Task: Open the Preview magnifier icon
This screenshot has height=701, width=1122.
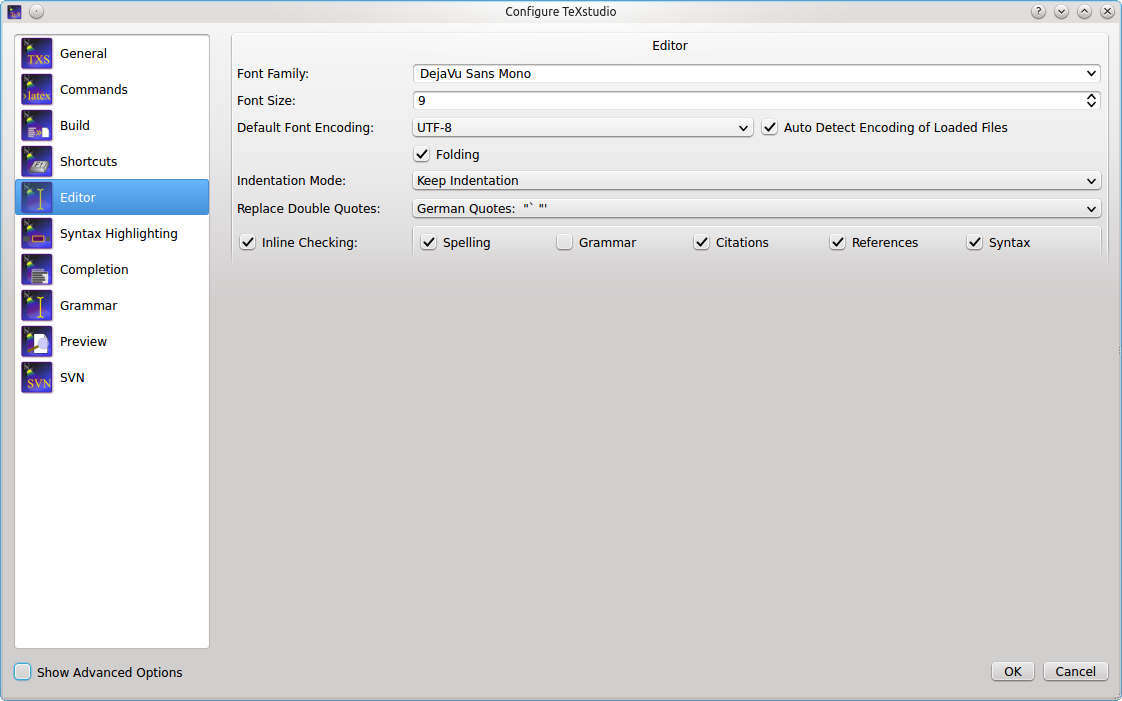Action: (x=36, y=341)
